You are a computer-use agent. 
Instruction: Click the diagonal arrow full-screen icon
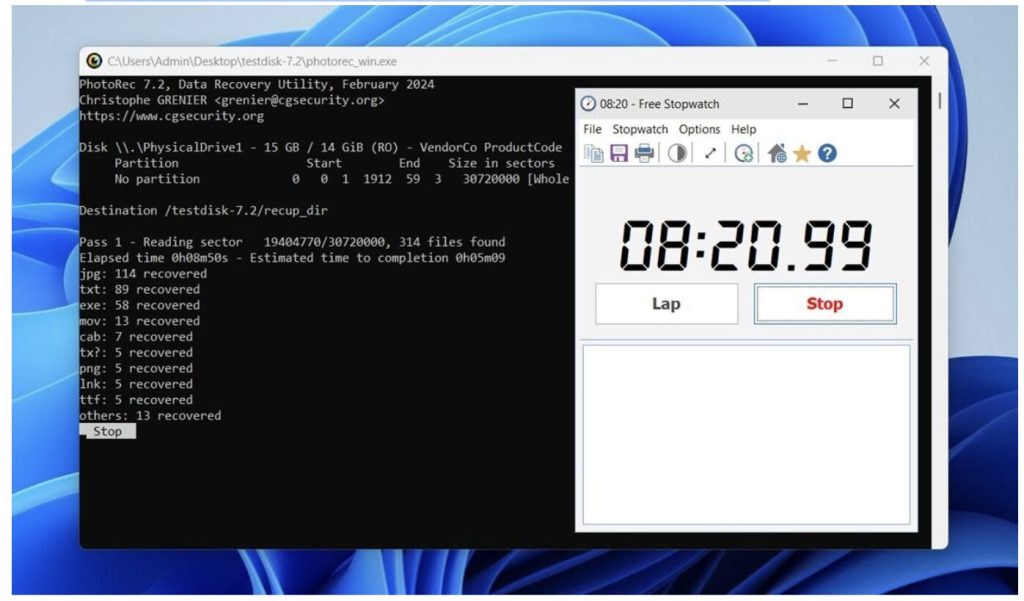click(x=710, y=154)
